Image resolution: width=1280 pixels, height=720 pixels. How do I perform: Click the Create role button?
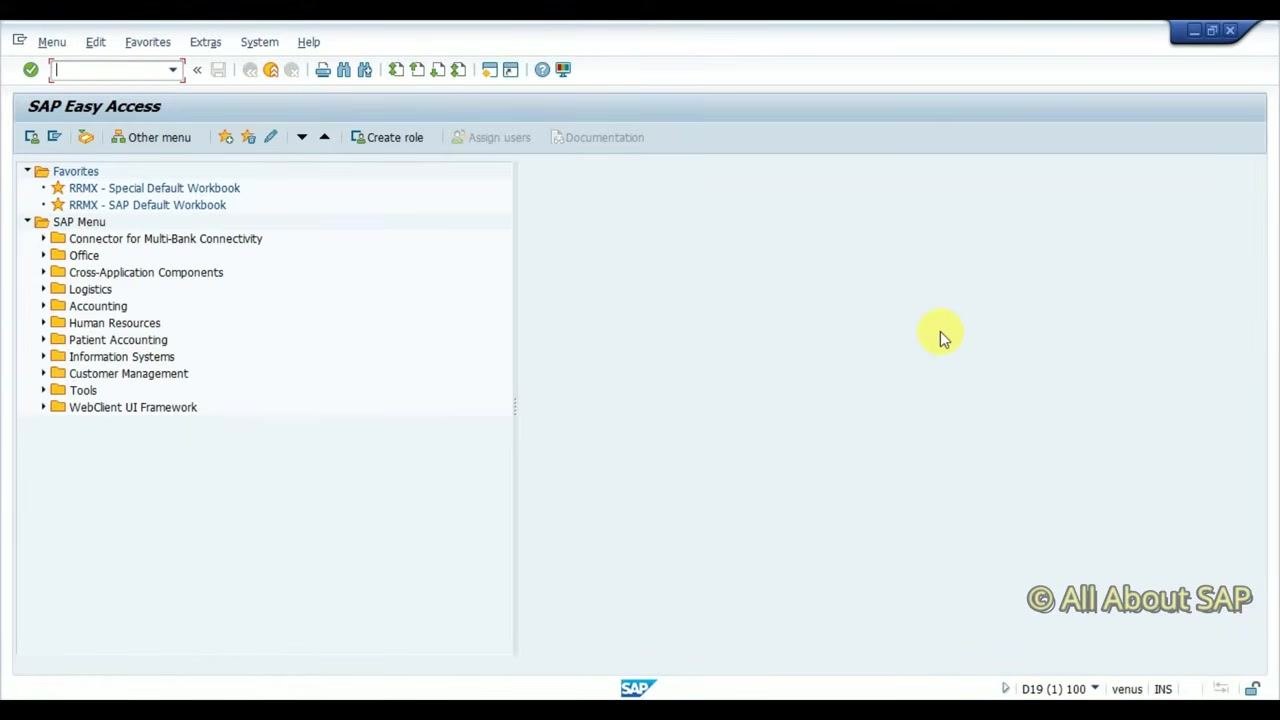click(x=387, y=137)
